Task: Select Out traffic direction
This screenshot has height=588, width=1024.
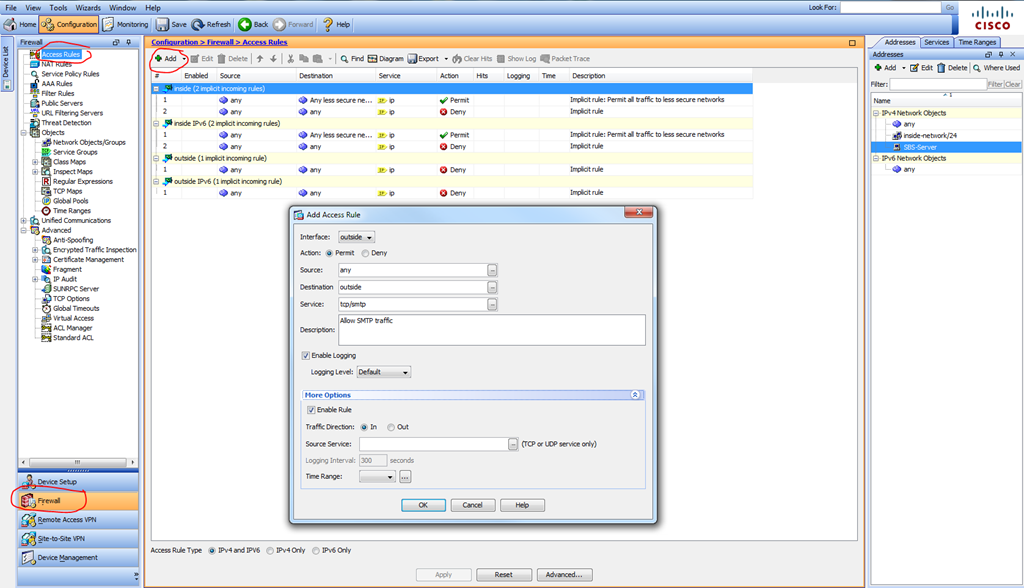Action: tap(391, 427)
